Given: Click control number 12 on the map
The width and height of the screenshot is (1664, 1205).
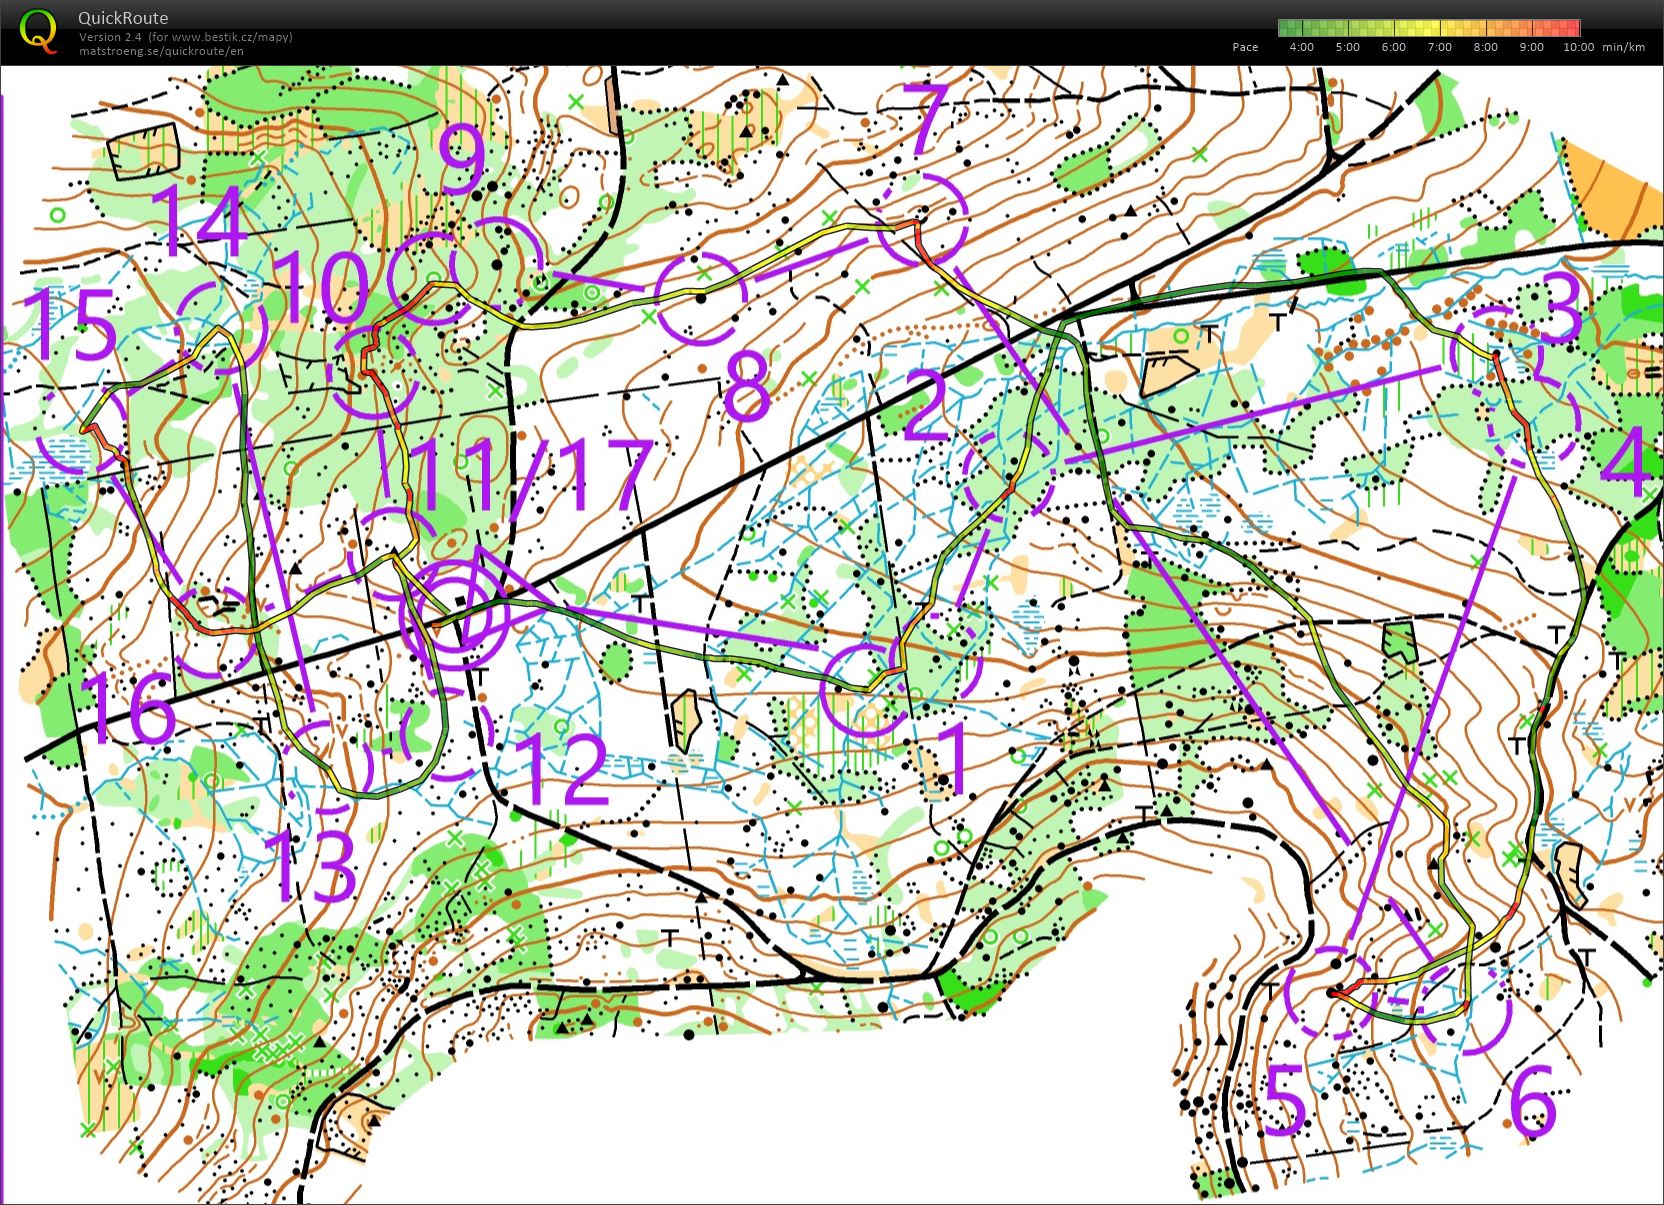Looking at the screenshot, I should point(564,770).
